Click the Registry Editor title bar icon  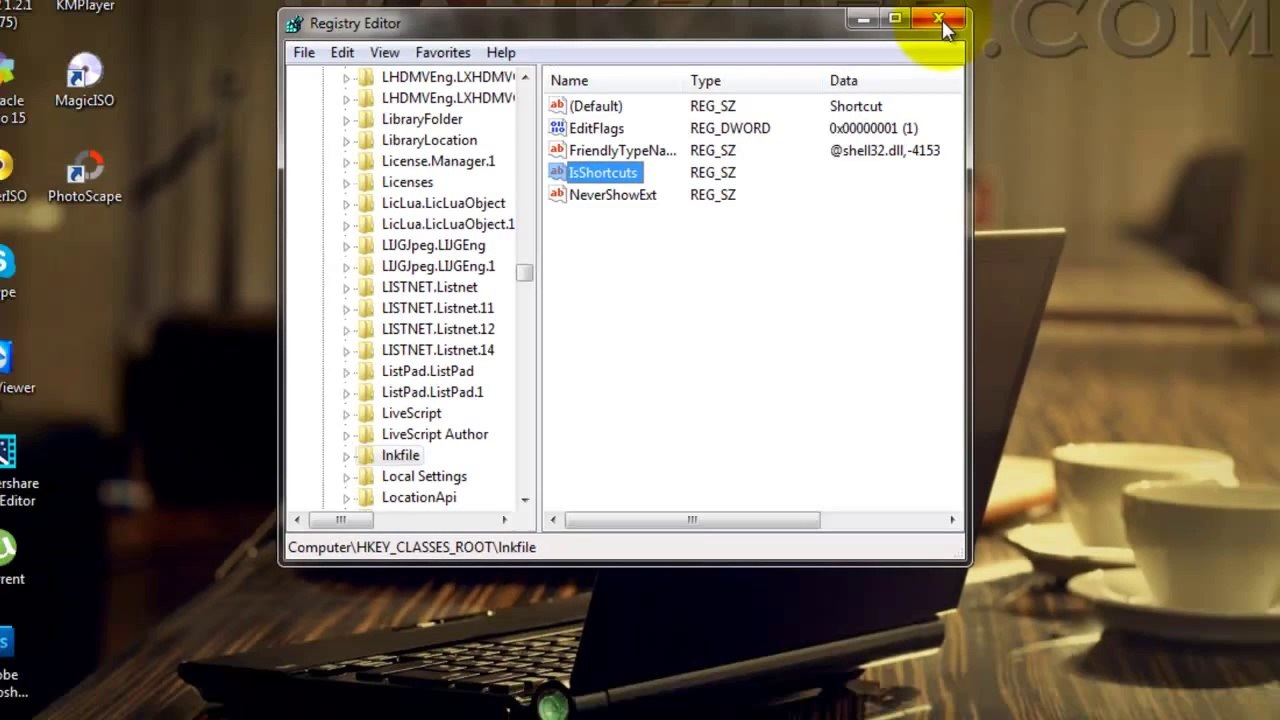click(x=294, y=24)
